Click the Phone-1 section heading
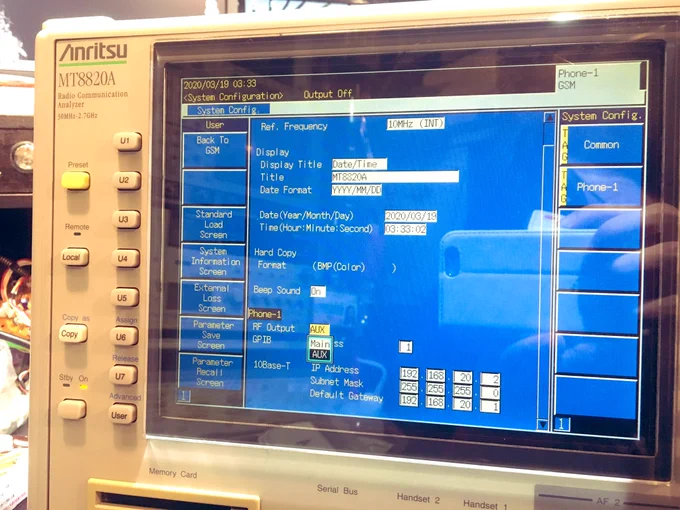This screenshot has height=510, width=680. pyautogui.click(x=265, y=314)
